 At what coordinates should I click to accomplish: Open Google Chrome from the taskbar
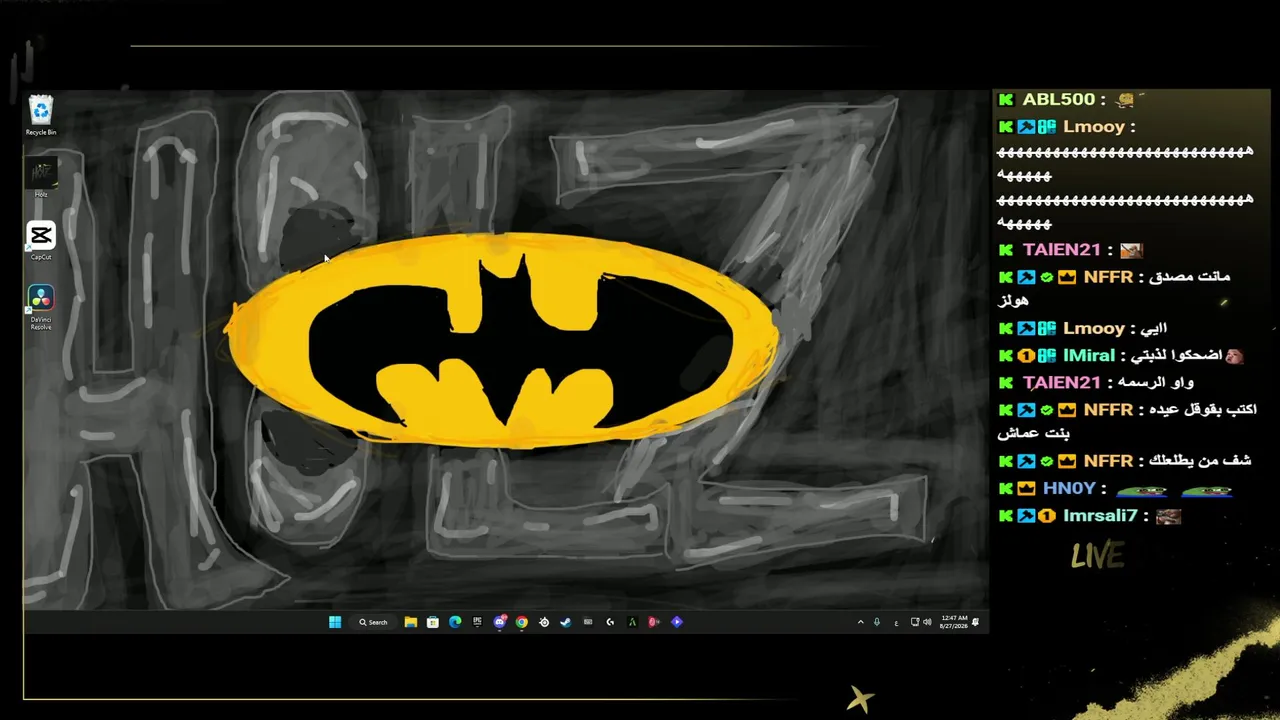click(x=522, y=622)
